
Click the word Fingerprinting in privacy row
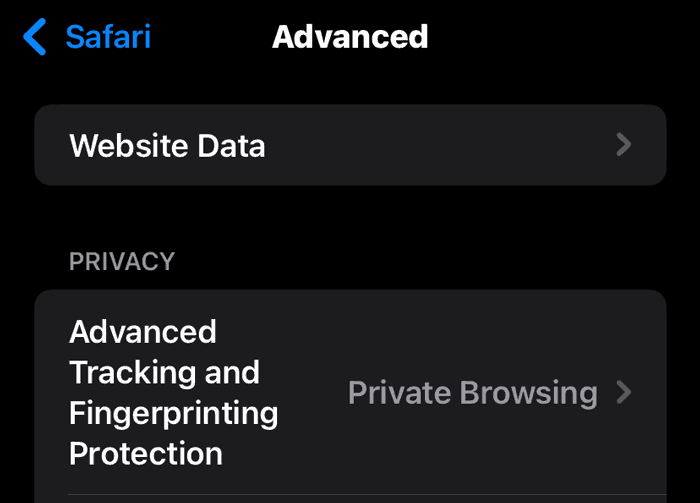[x=174, y=413]
